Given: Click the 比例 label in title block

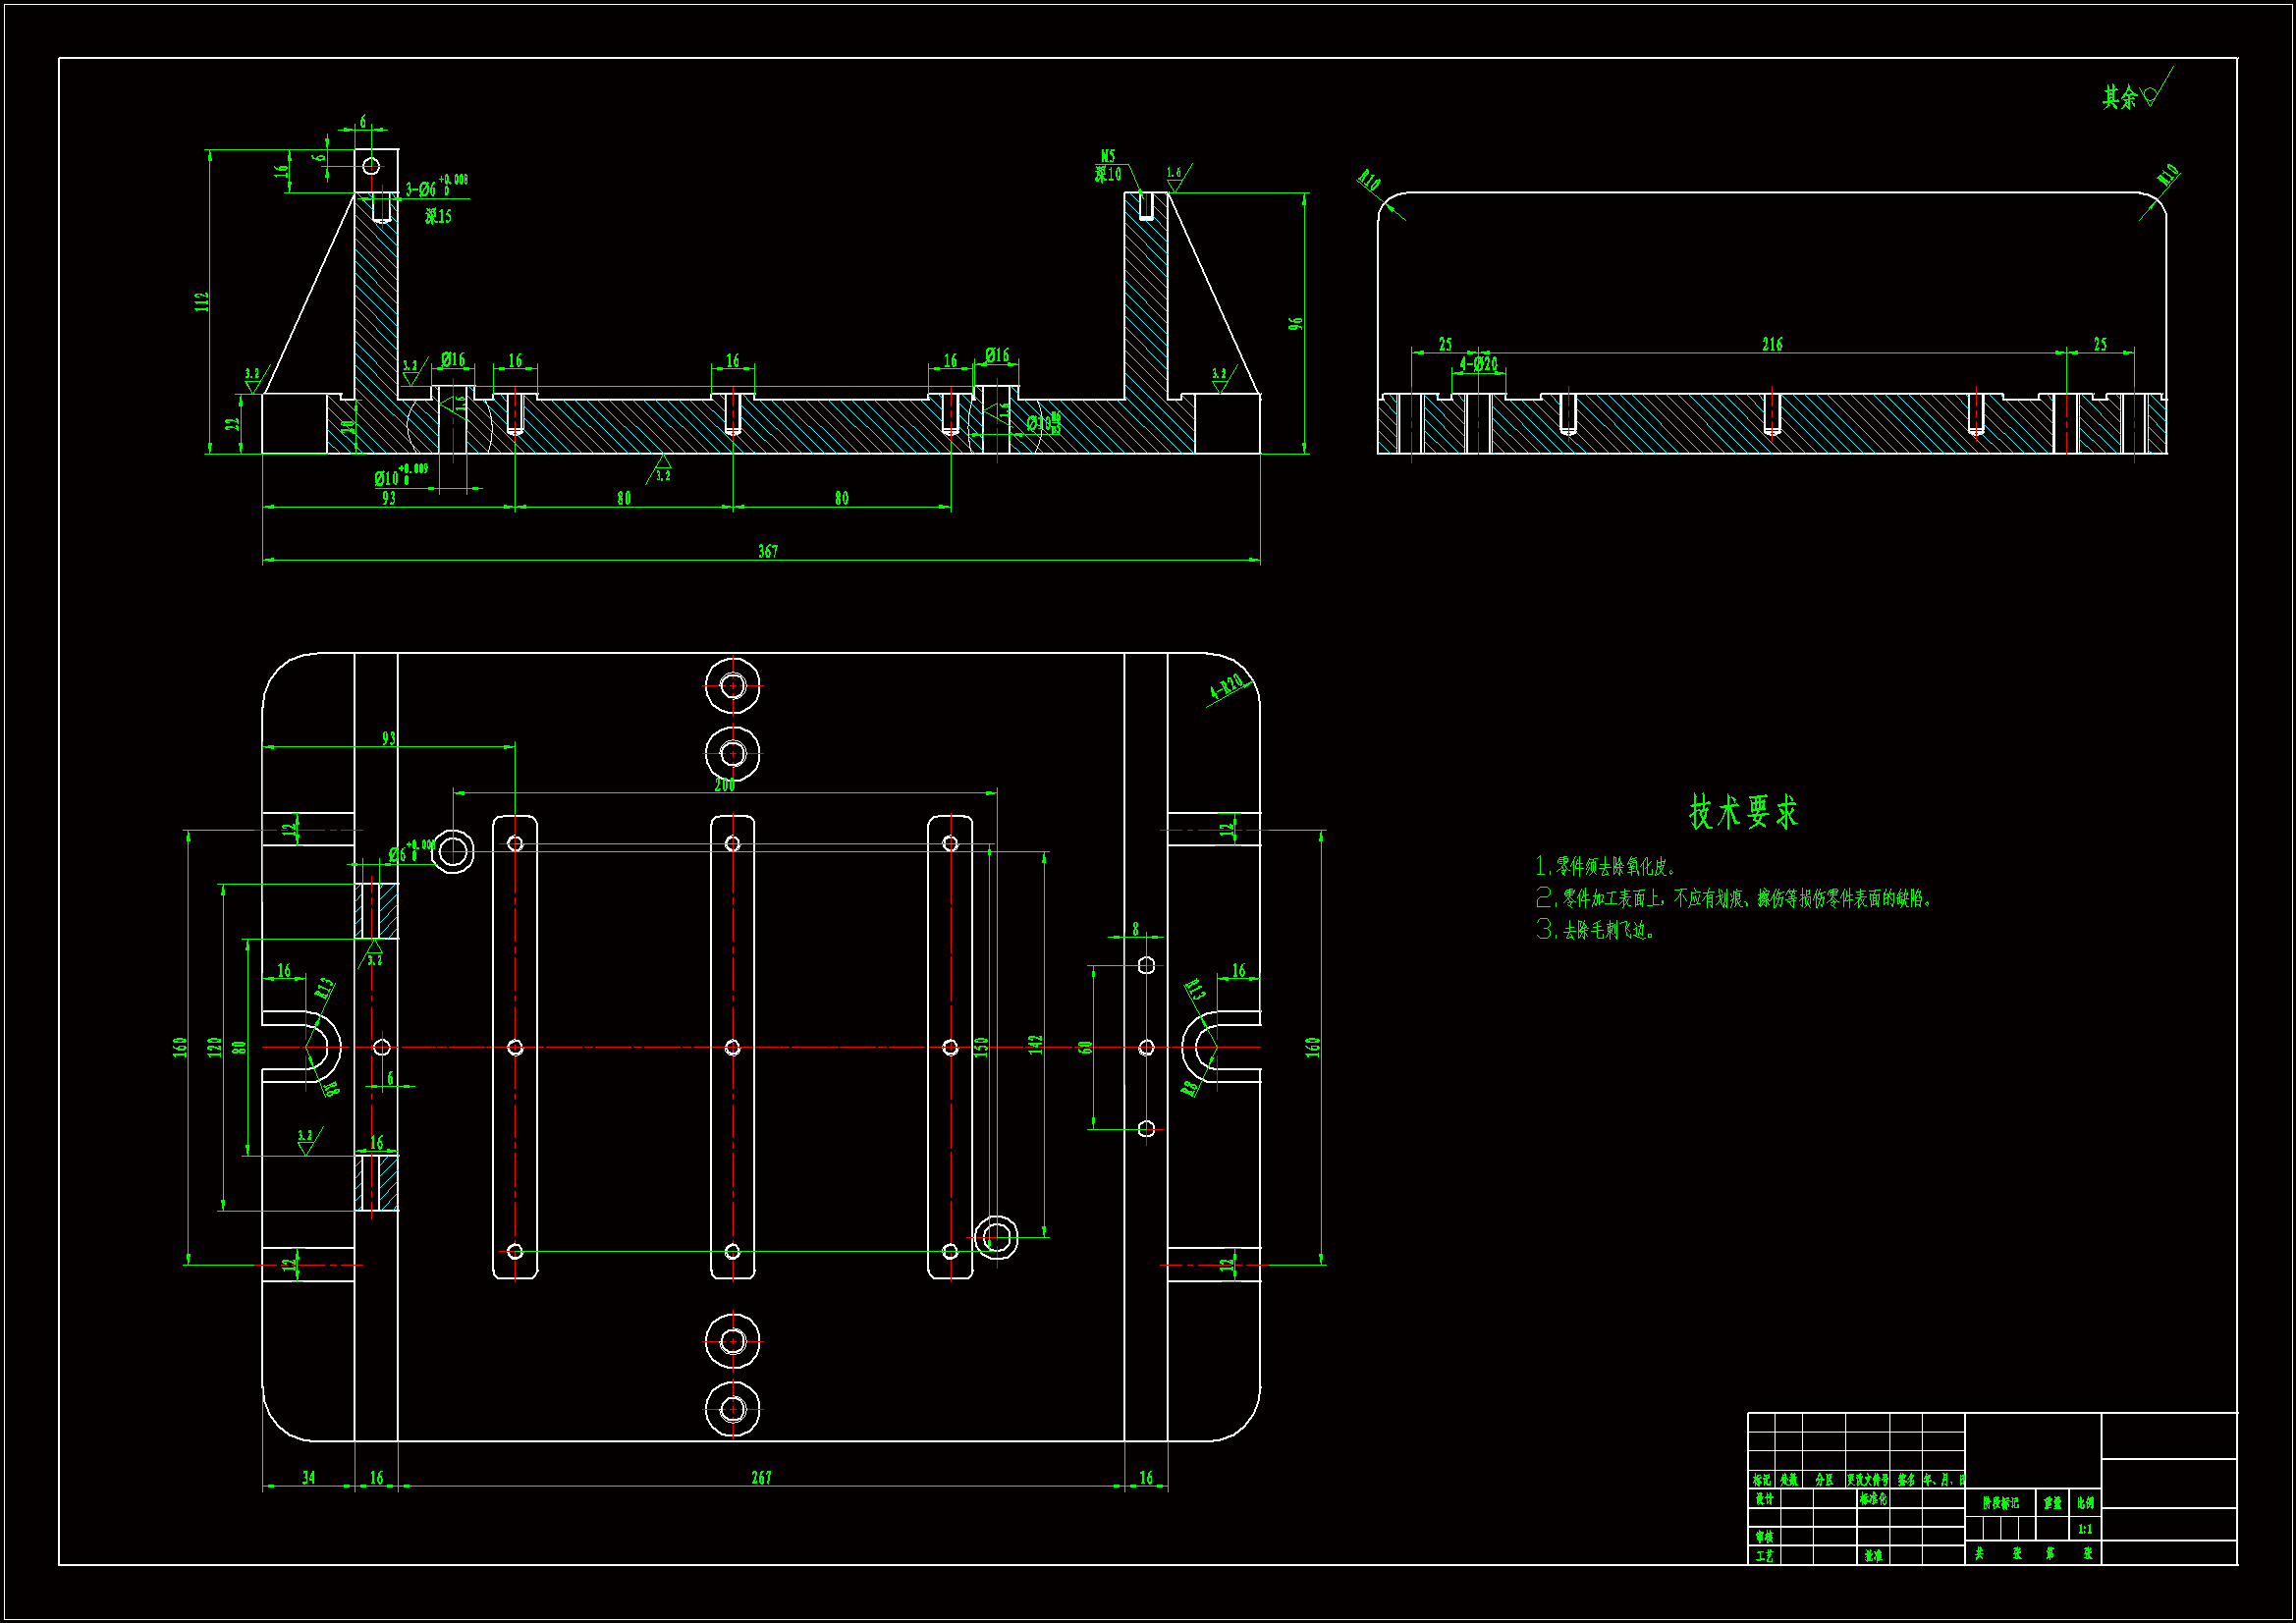Looking at the screenshot, I should [x=2085, y=1503].
